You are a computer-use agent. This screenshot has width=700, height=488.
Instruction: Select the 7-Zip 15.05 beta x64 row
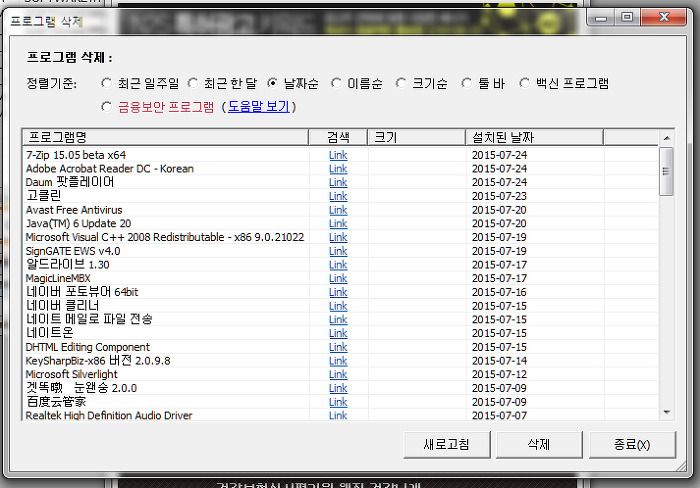[x=340, y=155]
